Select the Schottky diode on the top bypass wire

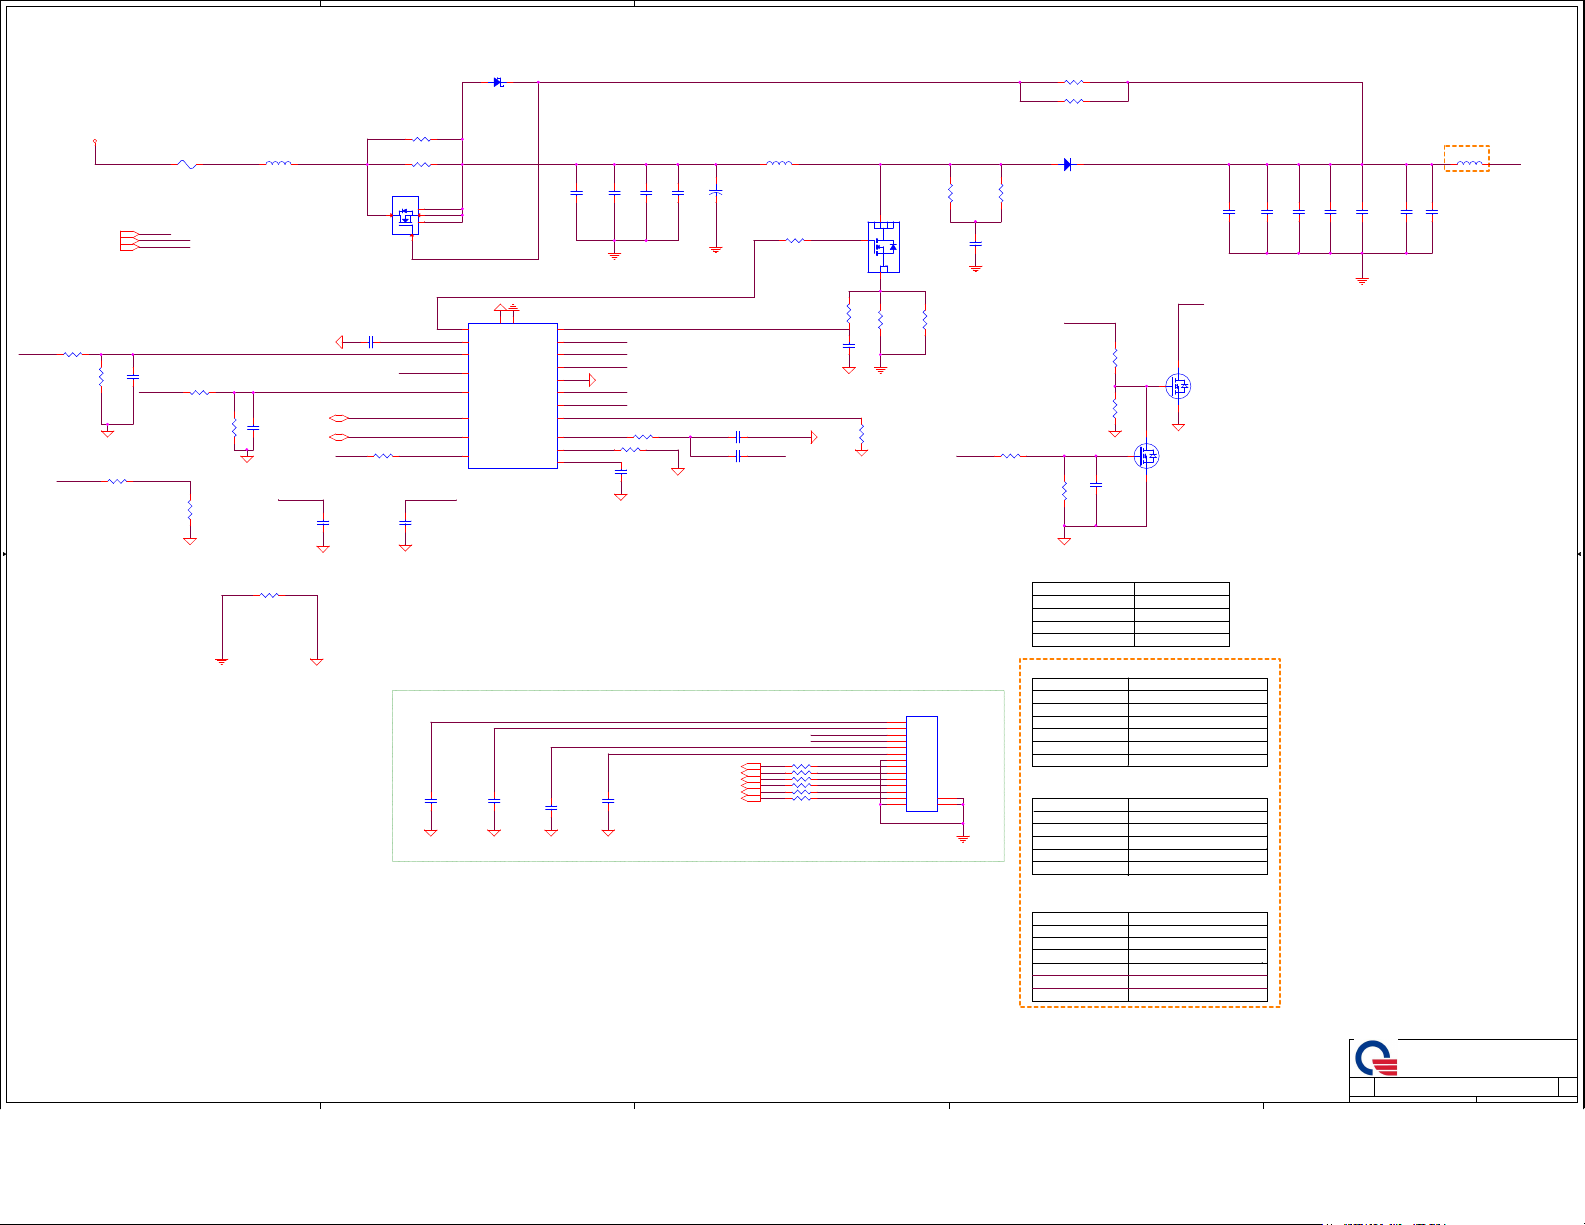pyautogui.click(x=499, y=82)
